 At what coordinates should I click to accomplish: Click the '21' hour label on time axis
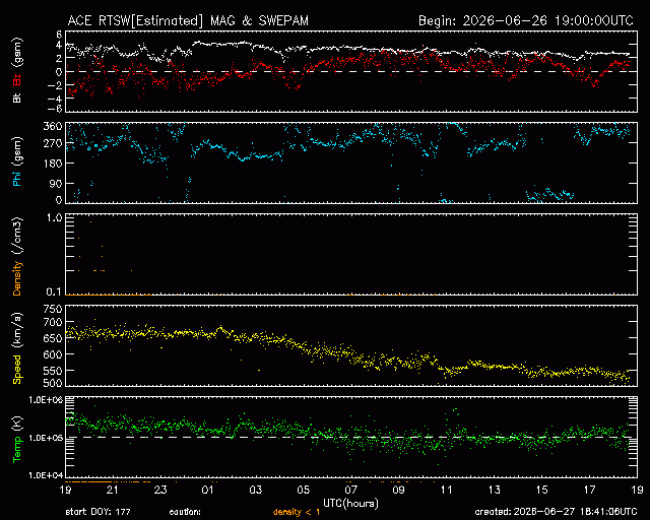[x=112, y=490]
